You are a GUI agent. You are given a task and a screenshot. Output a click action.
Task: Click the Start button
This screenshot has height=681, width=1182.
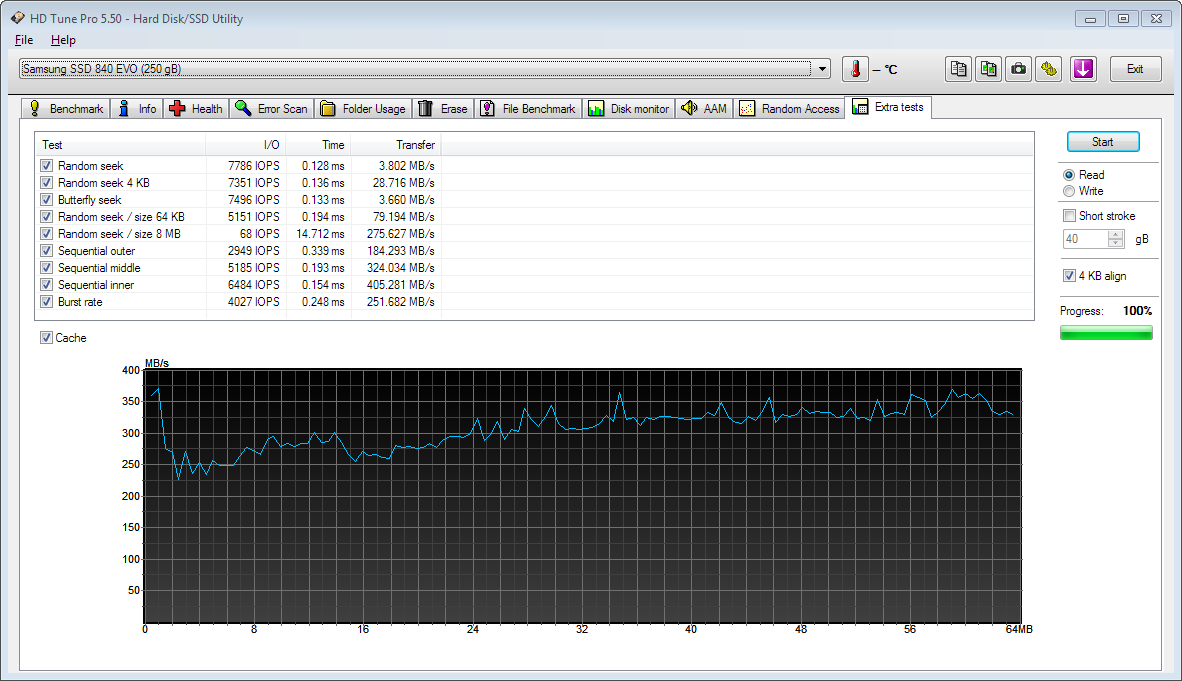tap(1103, 142)
